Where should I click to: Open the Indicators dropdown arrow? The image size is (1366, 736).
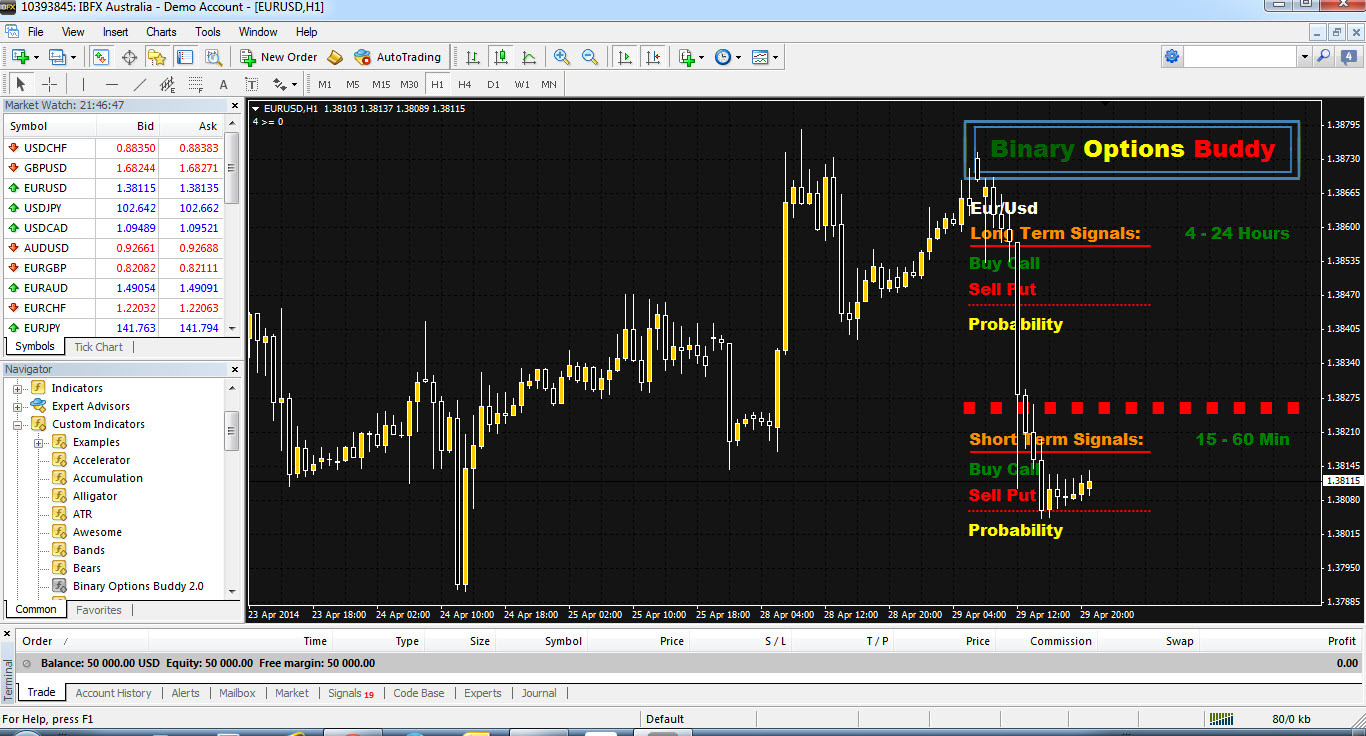pyautogui.click(x=702, y=57)
